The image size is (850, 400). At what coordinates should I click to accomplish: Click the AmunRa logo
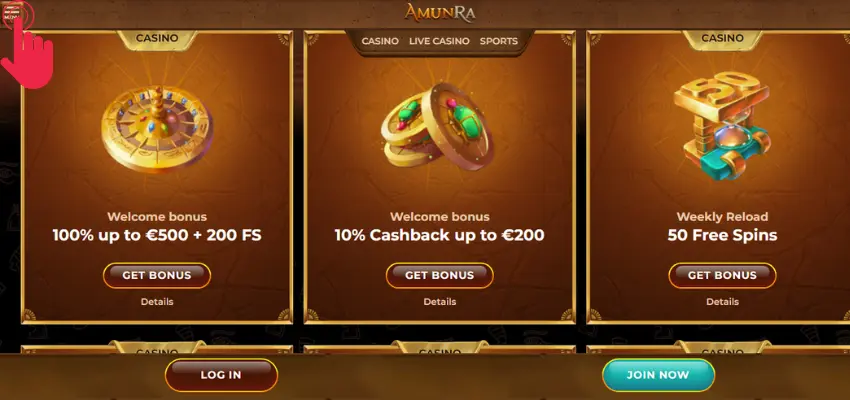440,12
